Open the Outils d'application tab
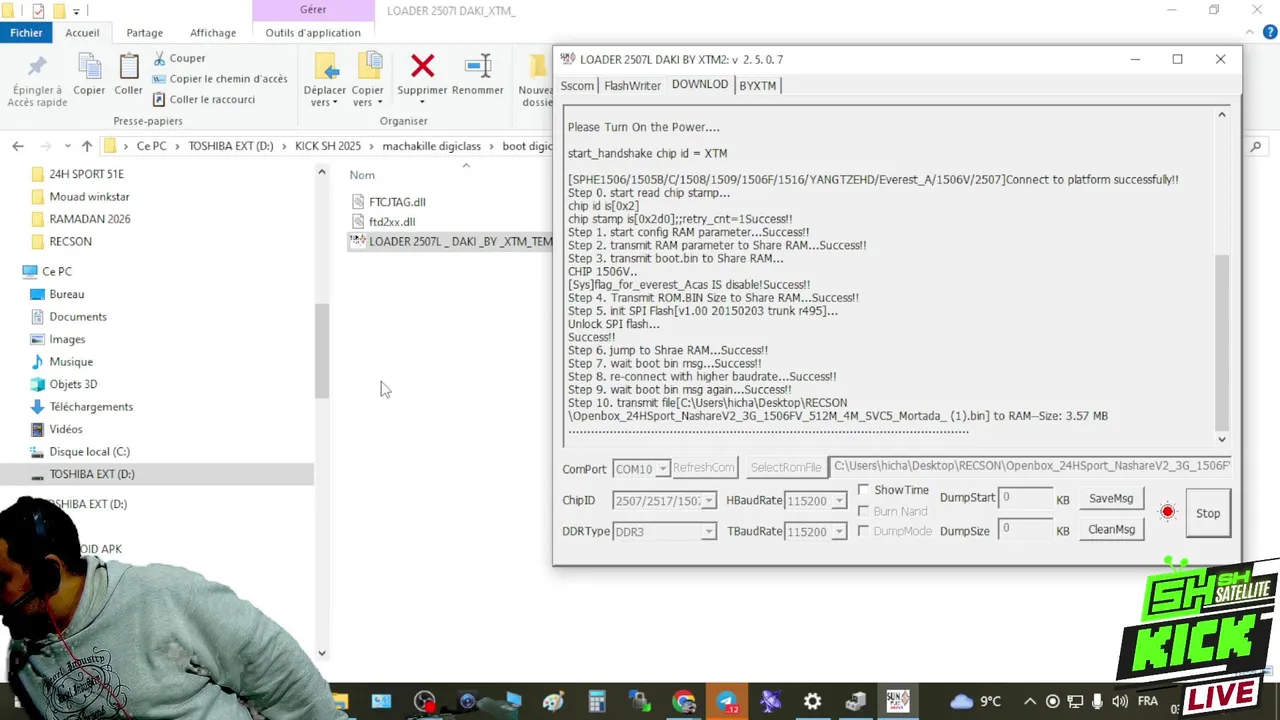 (313, 32)
